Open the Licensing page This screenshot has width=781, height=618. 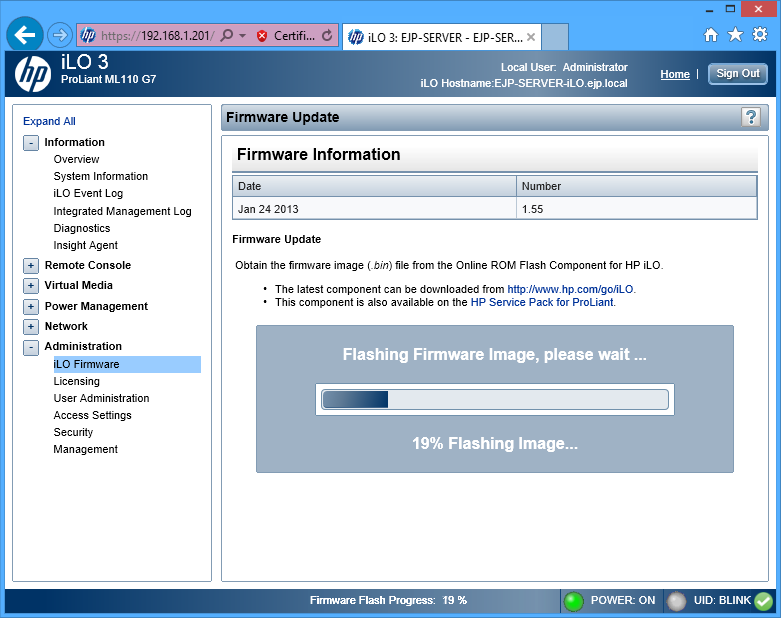(x=77, y=381)
